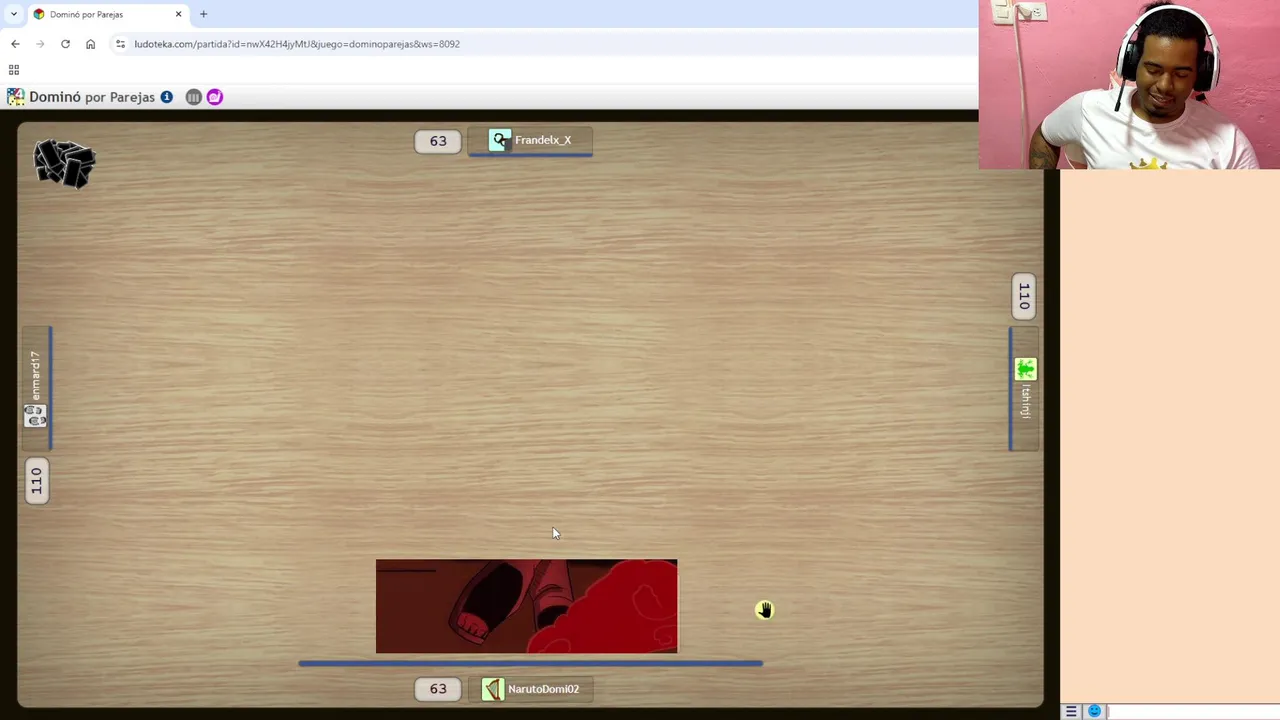Open the chat menu hamburger icon
Image resolution: width=1280 pixels, height=720 pixels.
click(x=1071, y=711)
